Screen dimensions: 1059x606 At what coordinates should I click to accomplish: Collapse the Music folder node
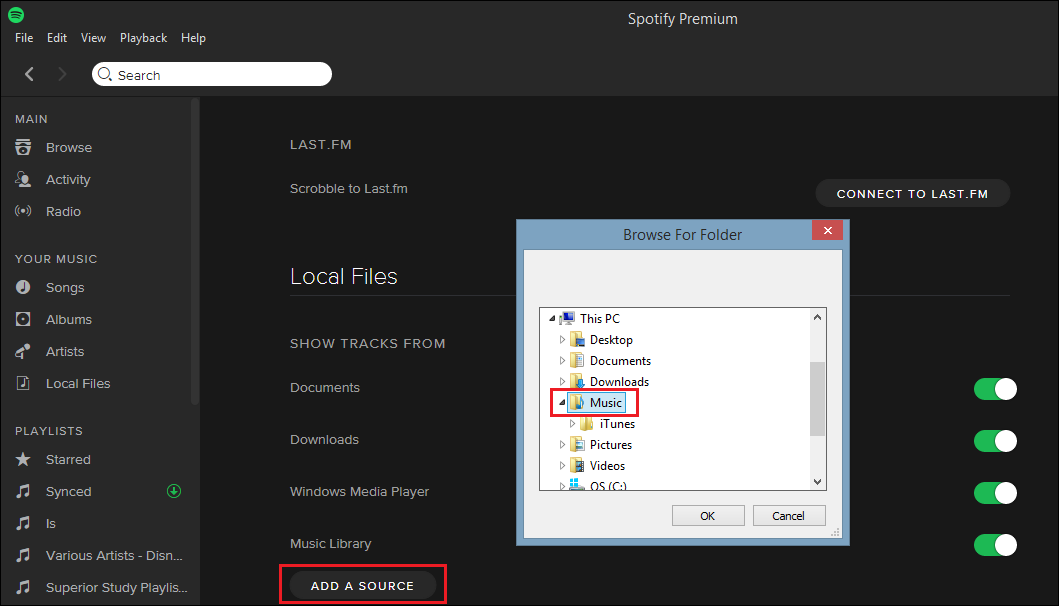tap(562, 403)
